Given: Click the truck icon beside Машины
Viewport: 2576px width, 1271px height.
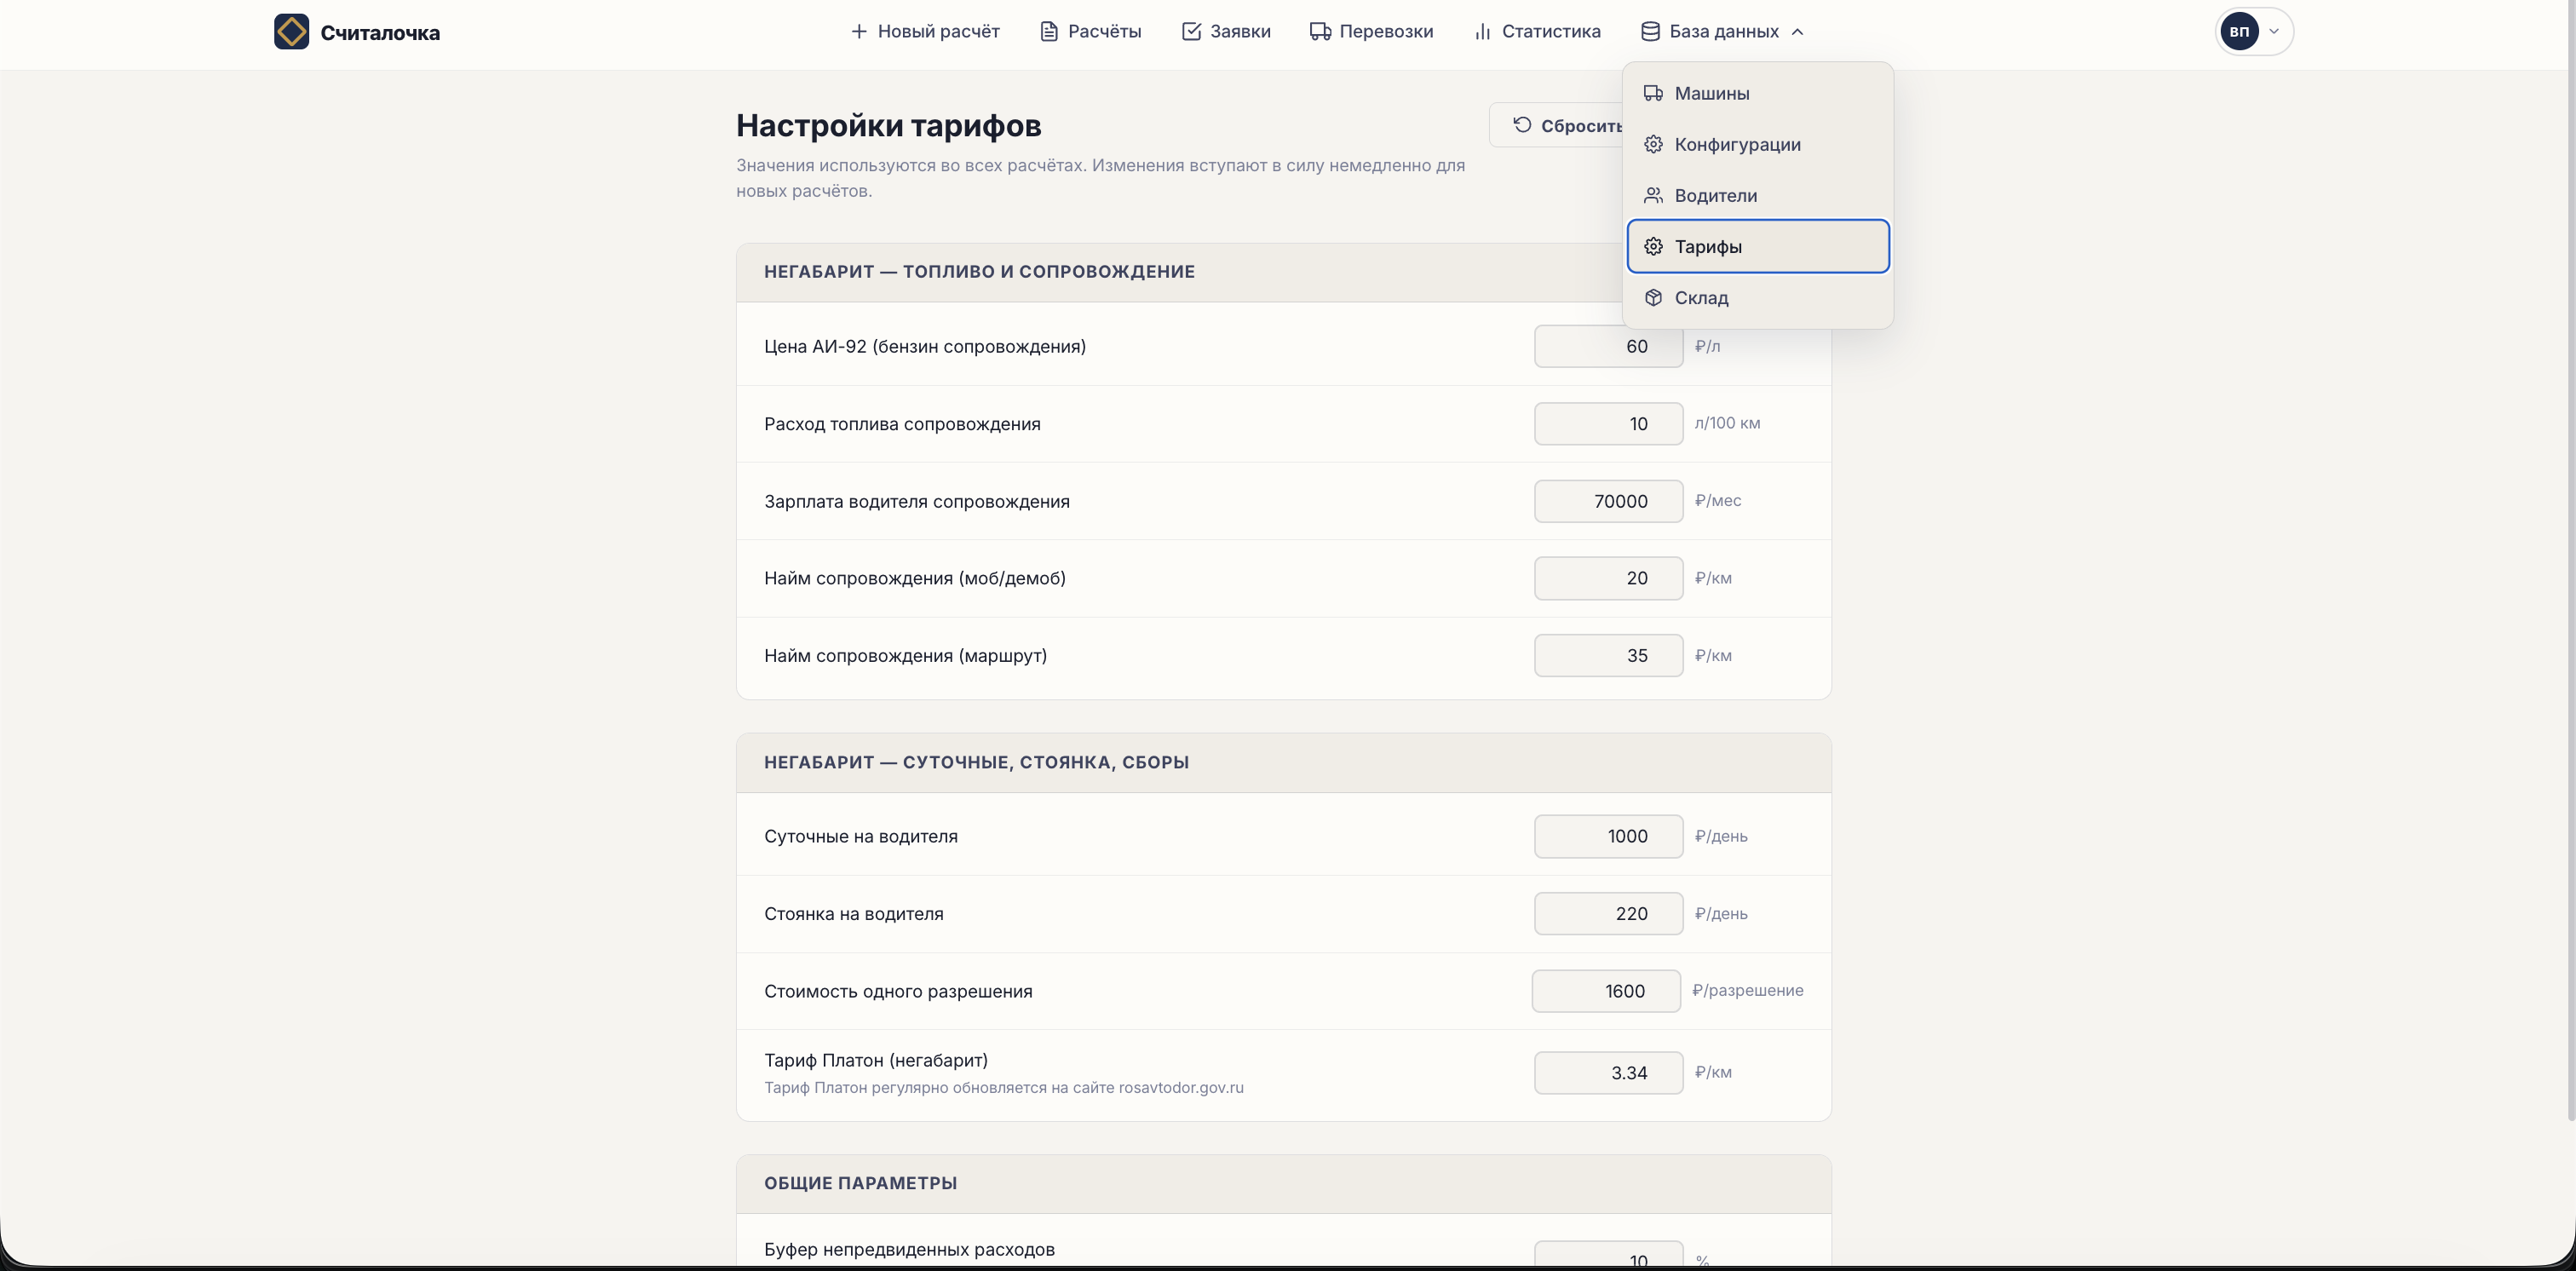Looking at the screenshot, I should (1653, 93).
